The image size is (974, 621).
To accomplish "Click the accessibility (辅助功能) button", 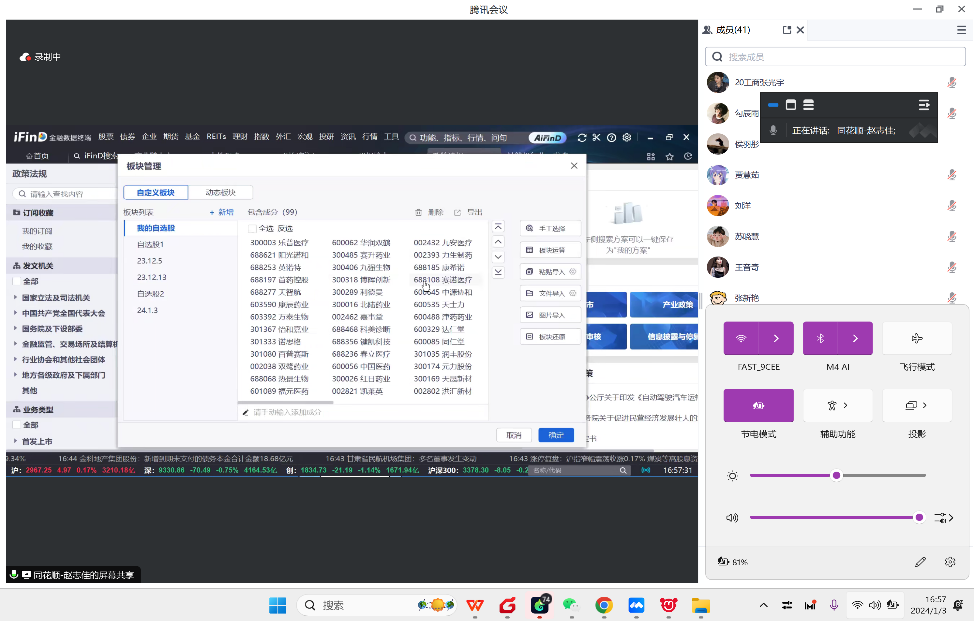I will pyautogui.click(x=837, y=405).
